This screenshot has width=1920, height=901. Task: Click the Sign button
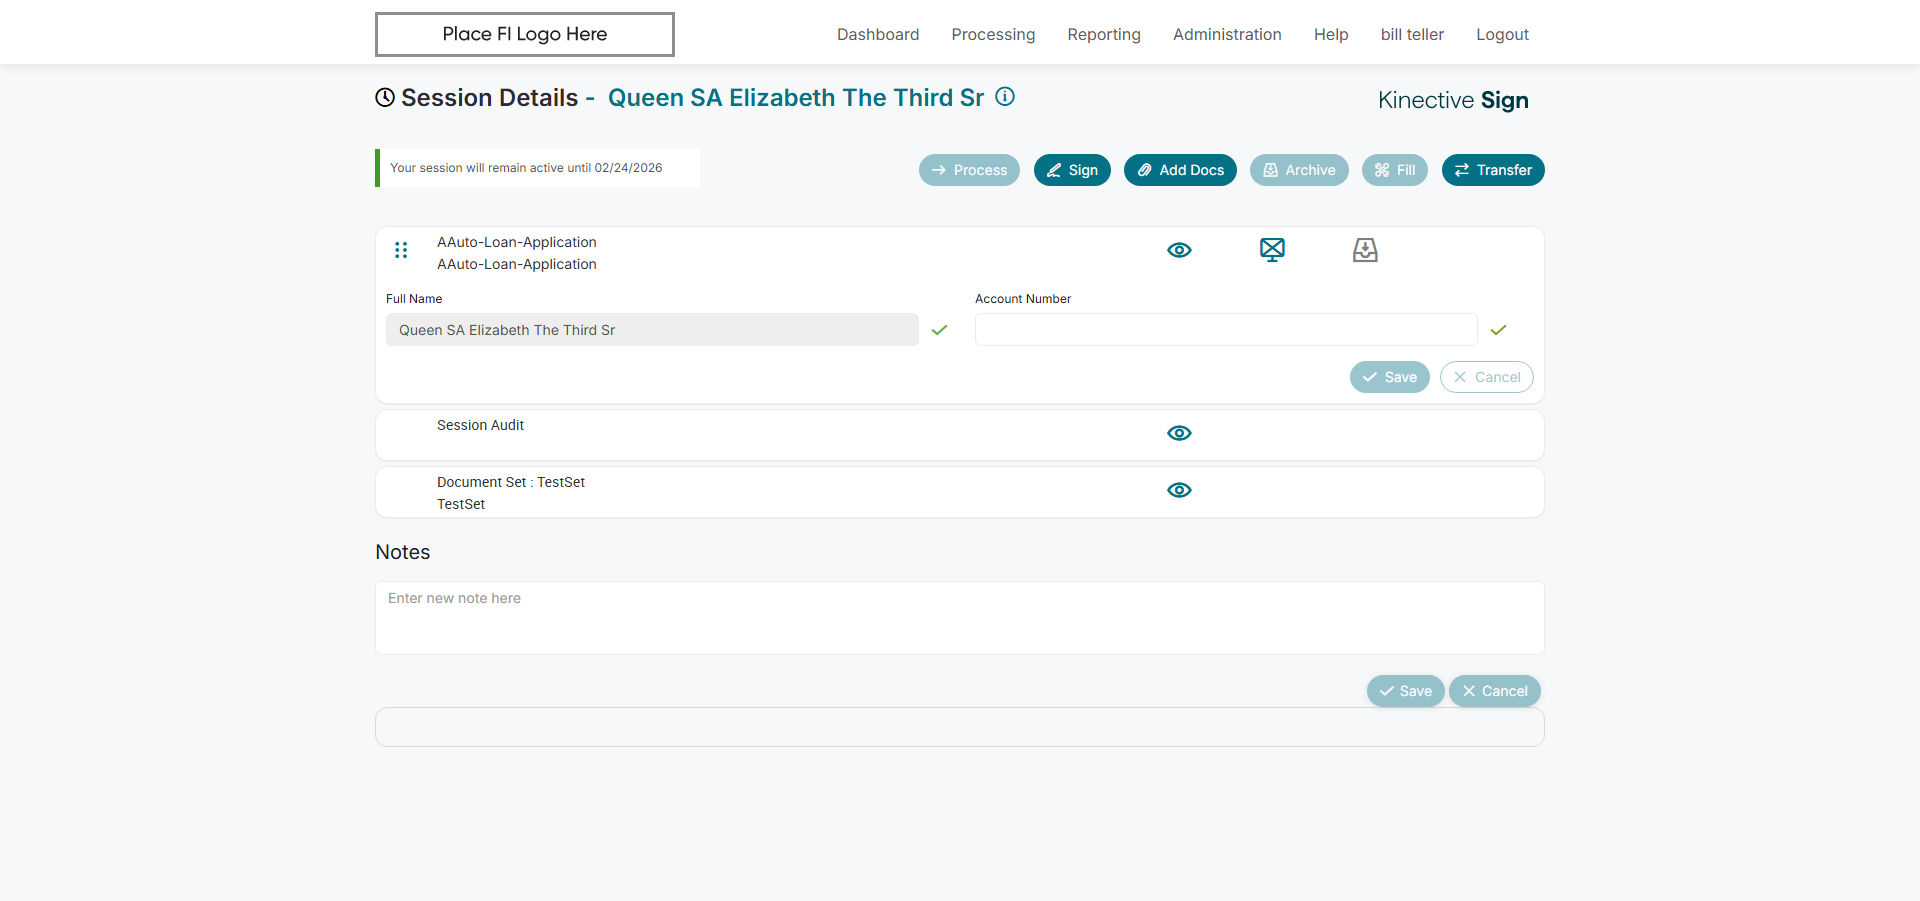tap(1072, 170)
